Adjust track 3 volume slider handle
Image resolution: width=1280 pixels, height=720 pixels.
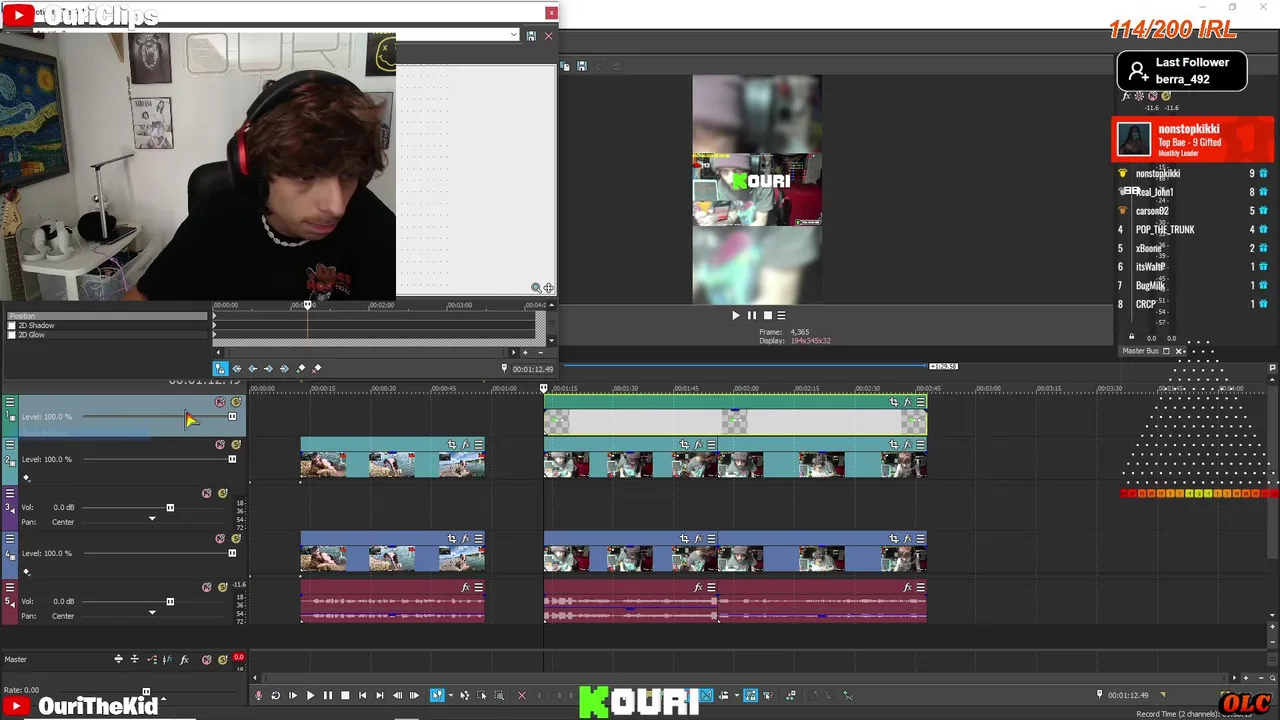pos(170,508)
